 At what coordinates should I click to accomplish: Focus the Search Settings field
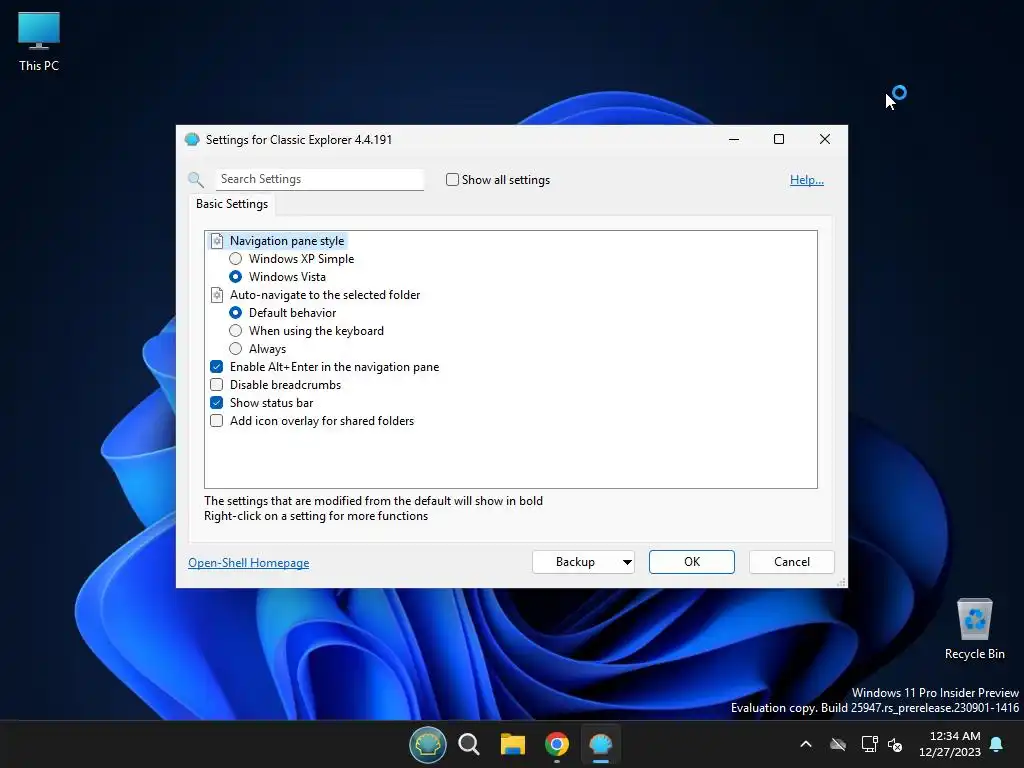point(319,179)
